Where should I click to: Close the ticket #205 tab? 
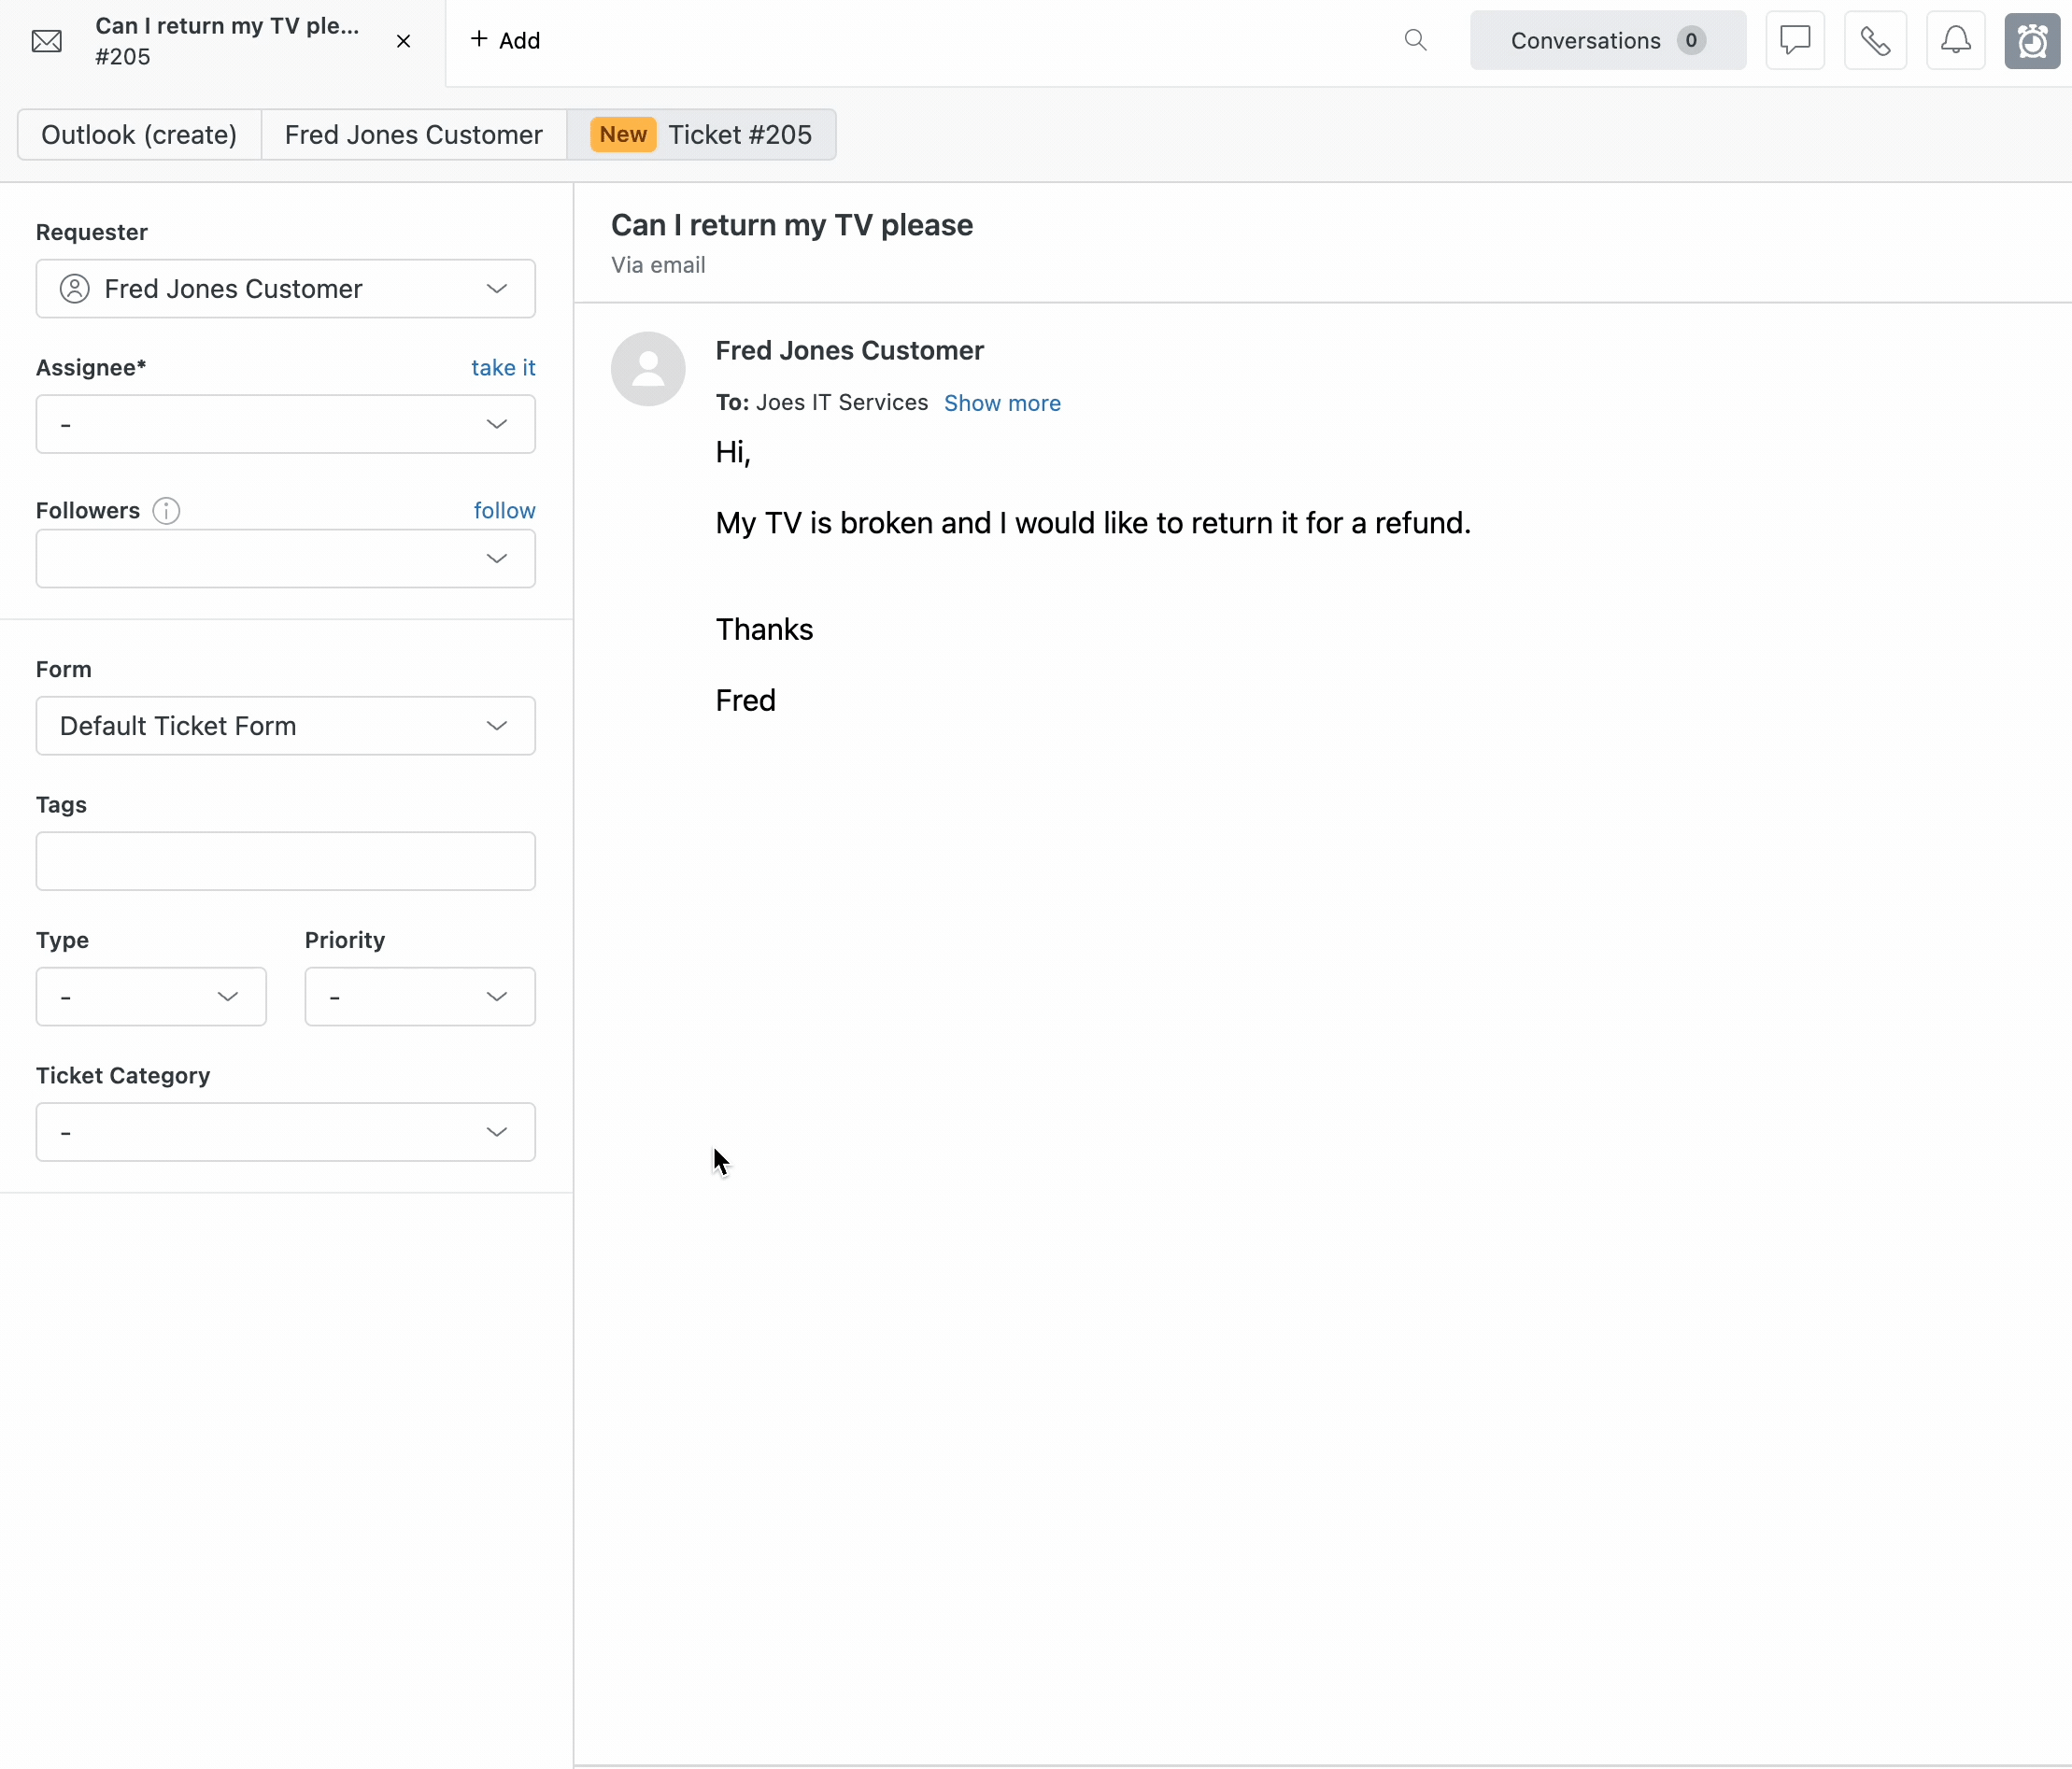click(x=403, y=41)
